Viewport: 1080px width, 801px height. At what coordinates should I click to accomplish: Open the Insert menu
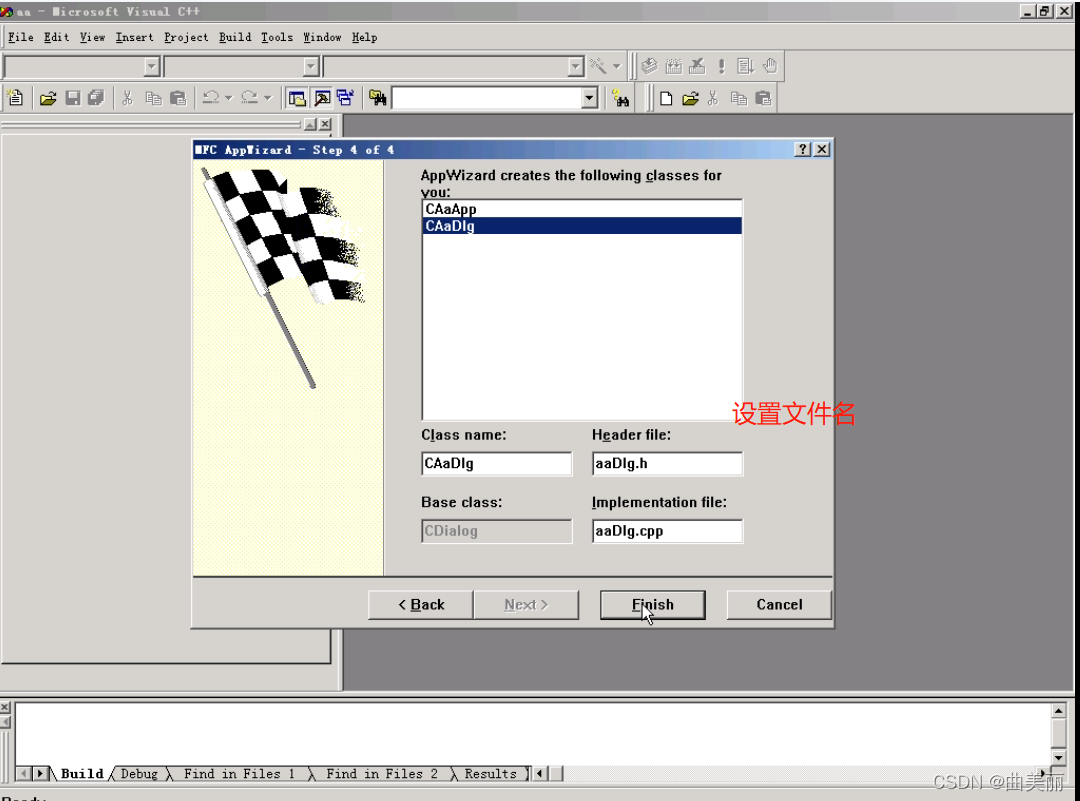pos(134,37)
